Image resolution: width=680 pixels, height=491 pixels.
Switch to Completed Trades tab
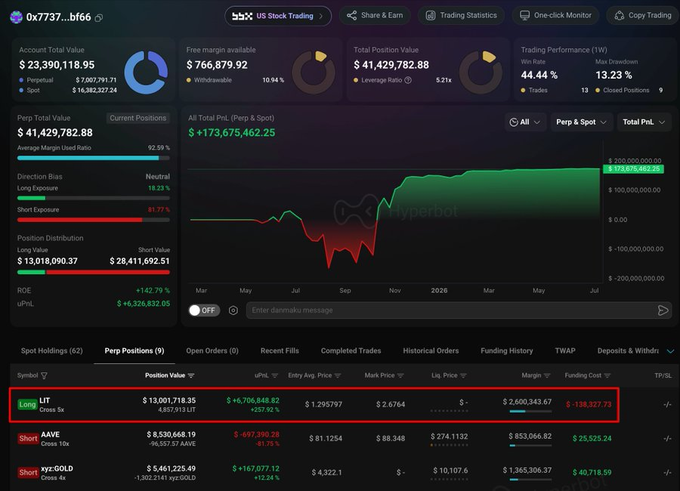point(351,350)
